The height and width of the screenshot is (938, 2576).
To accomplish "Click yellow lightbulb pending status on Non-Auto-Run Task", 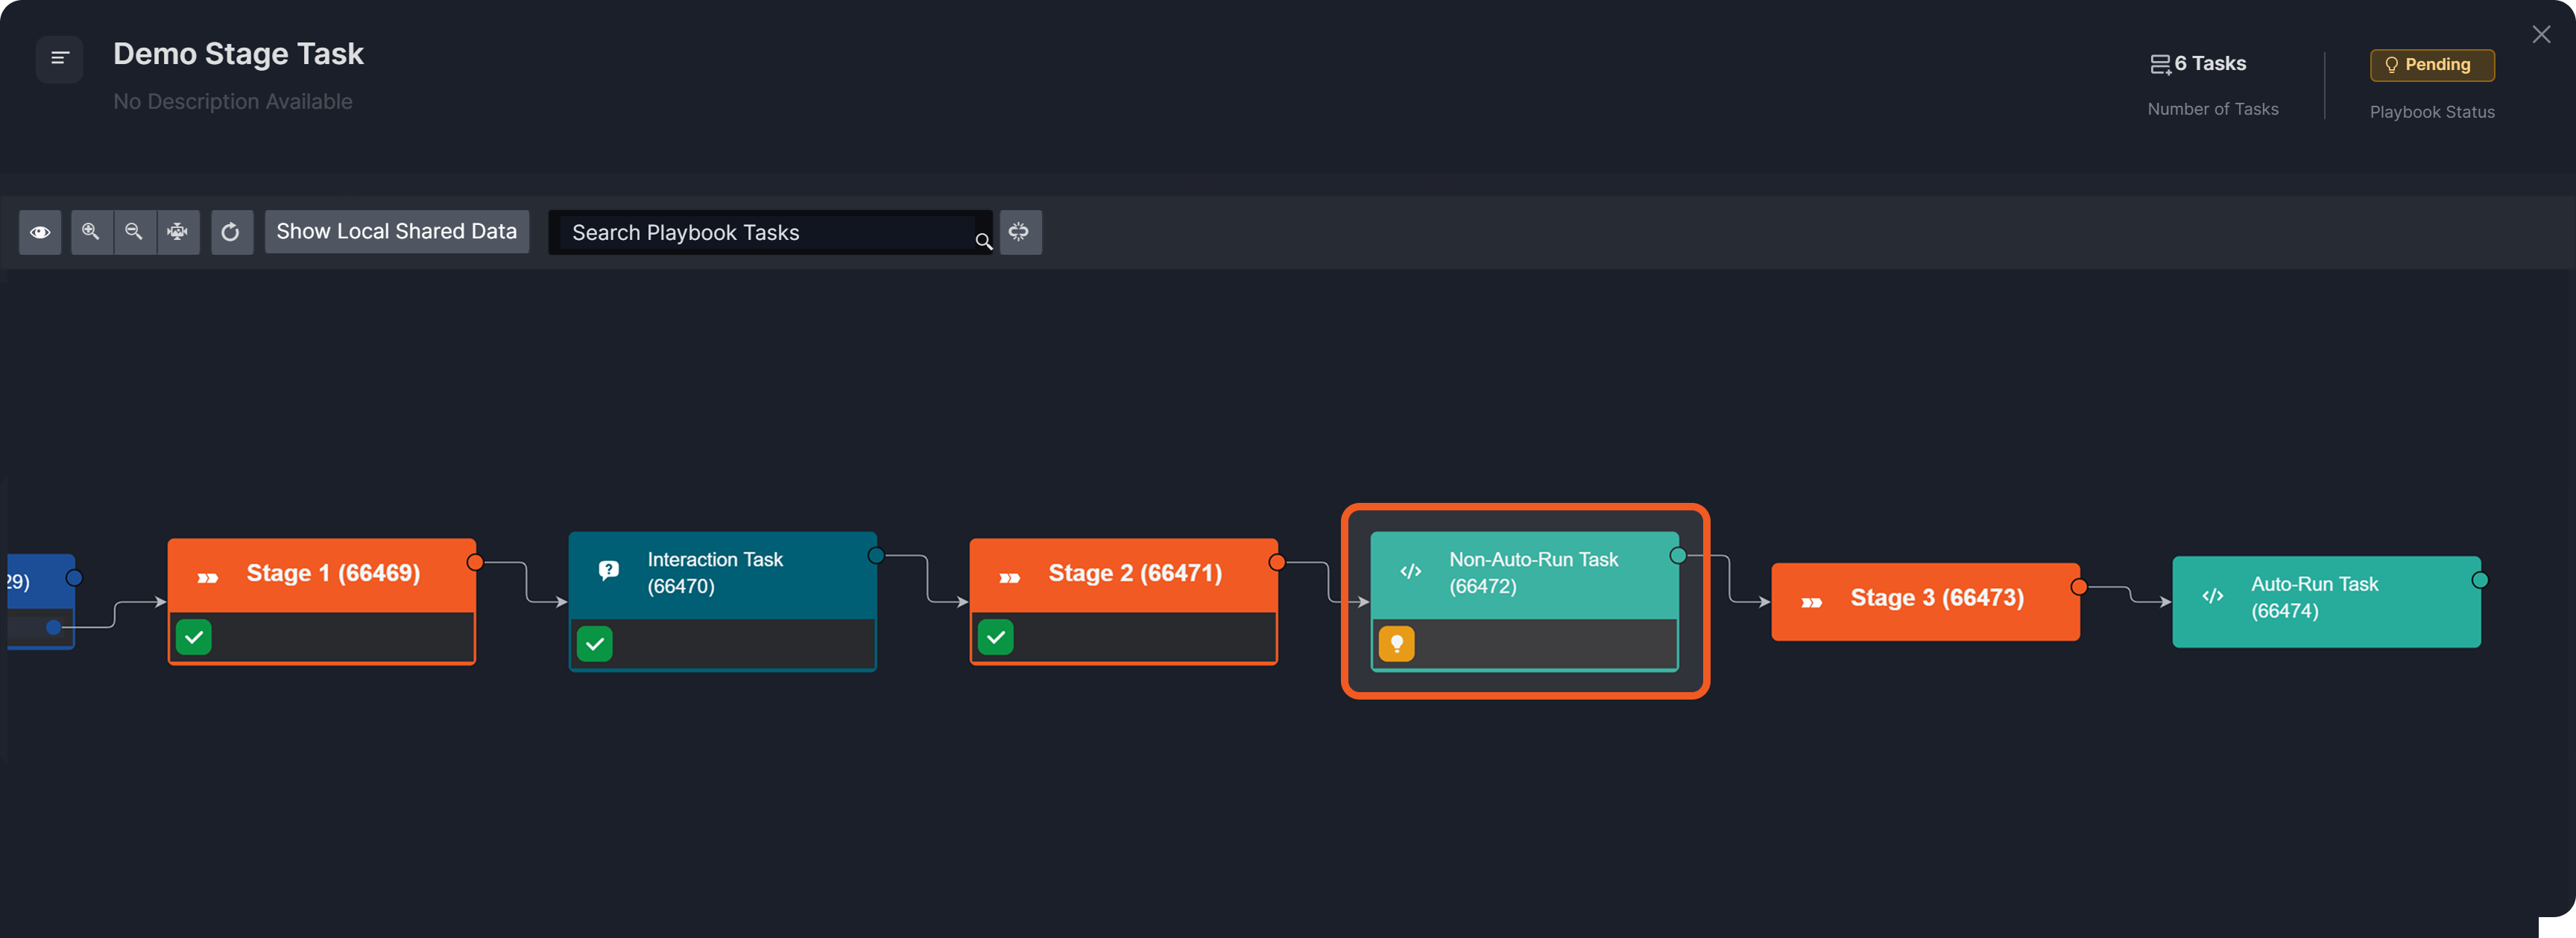I will point(1396,643).
